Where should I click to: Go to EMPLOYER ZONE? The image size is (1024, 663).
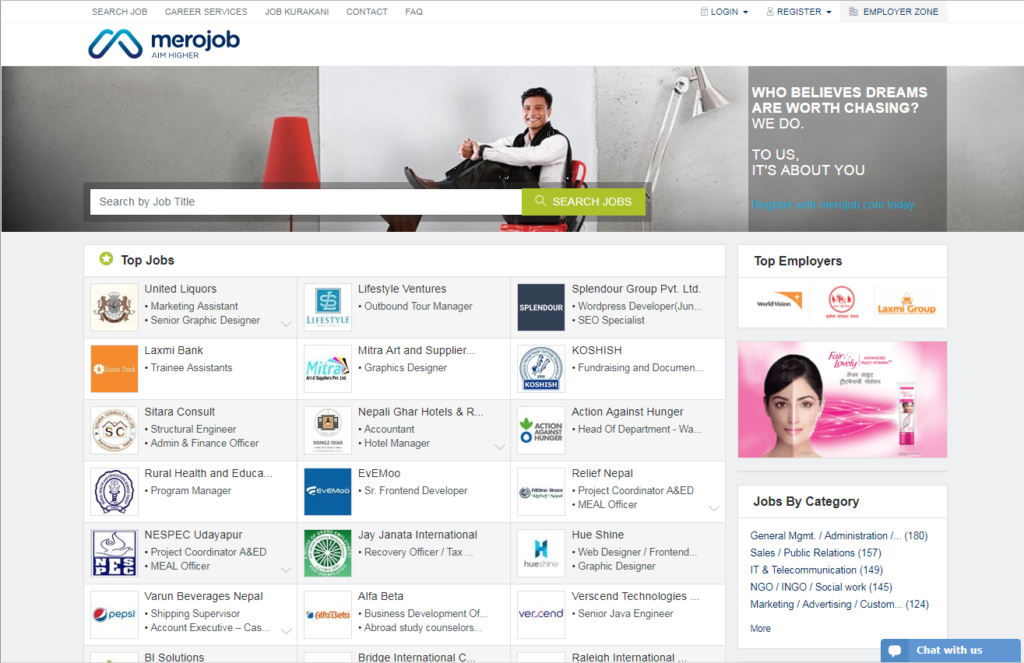point(893,12)
